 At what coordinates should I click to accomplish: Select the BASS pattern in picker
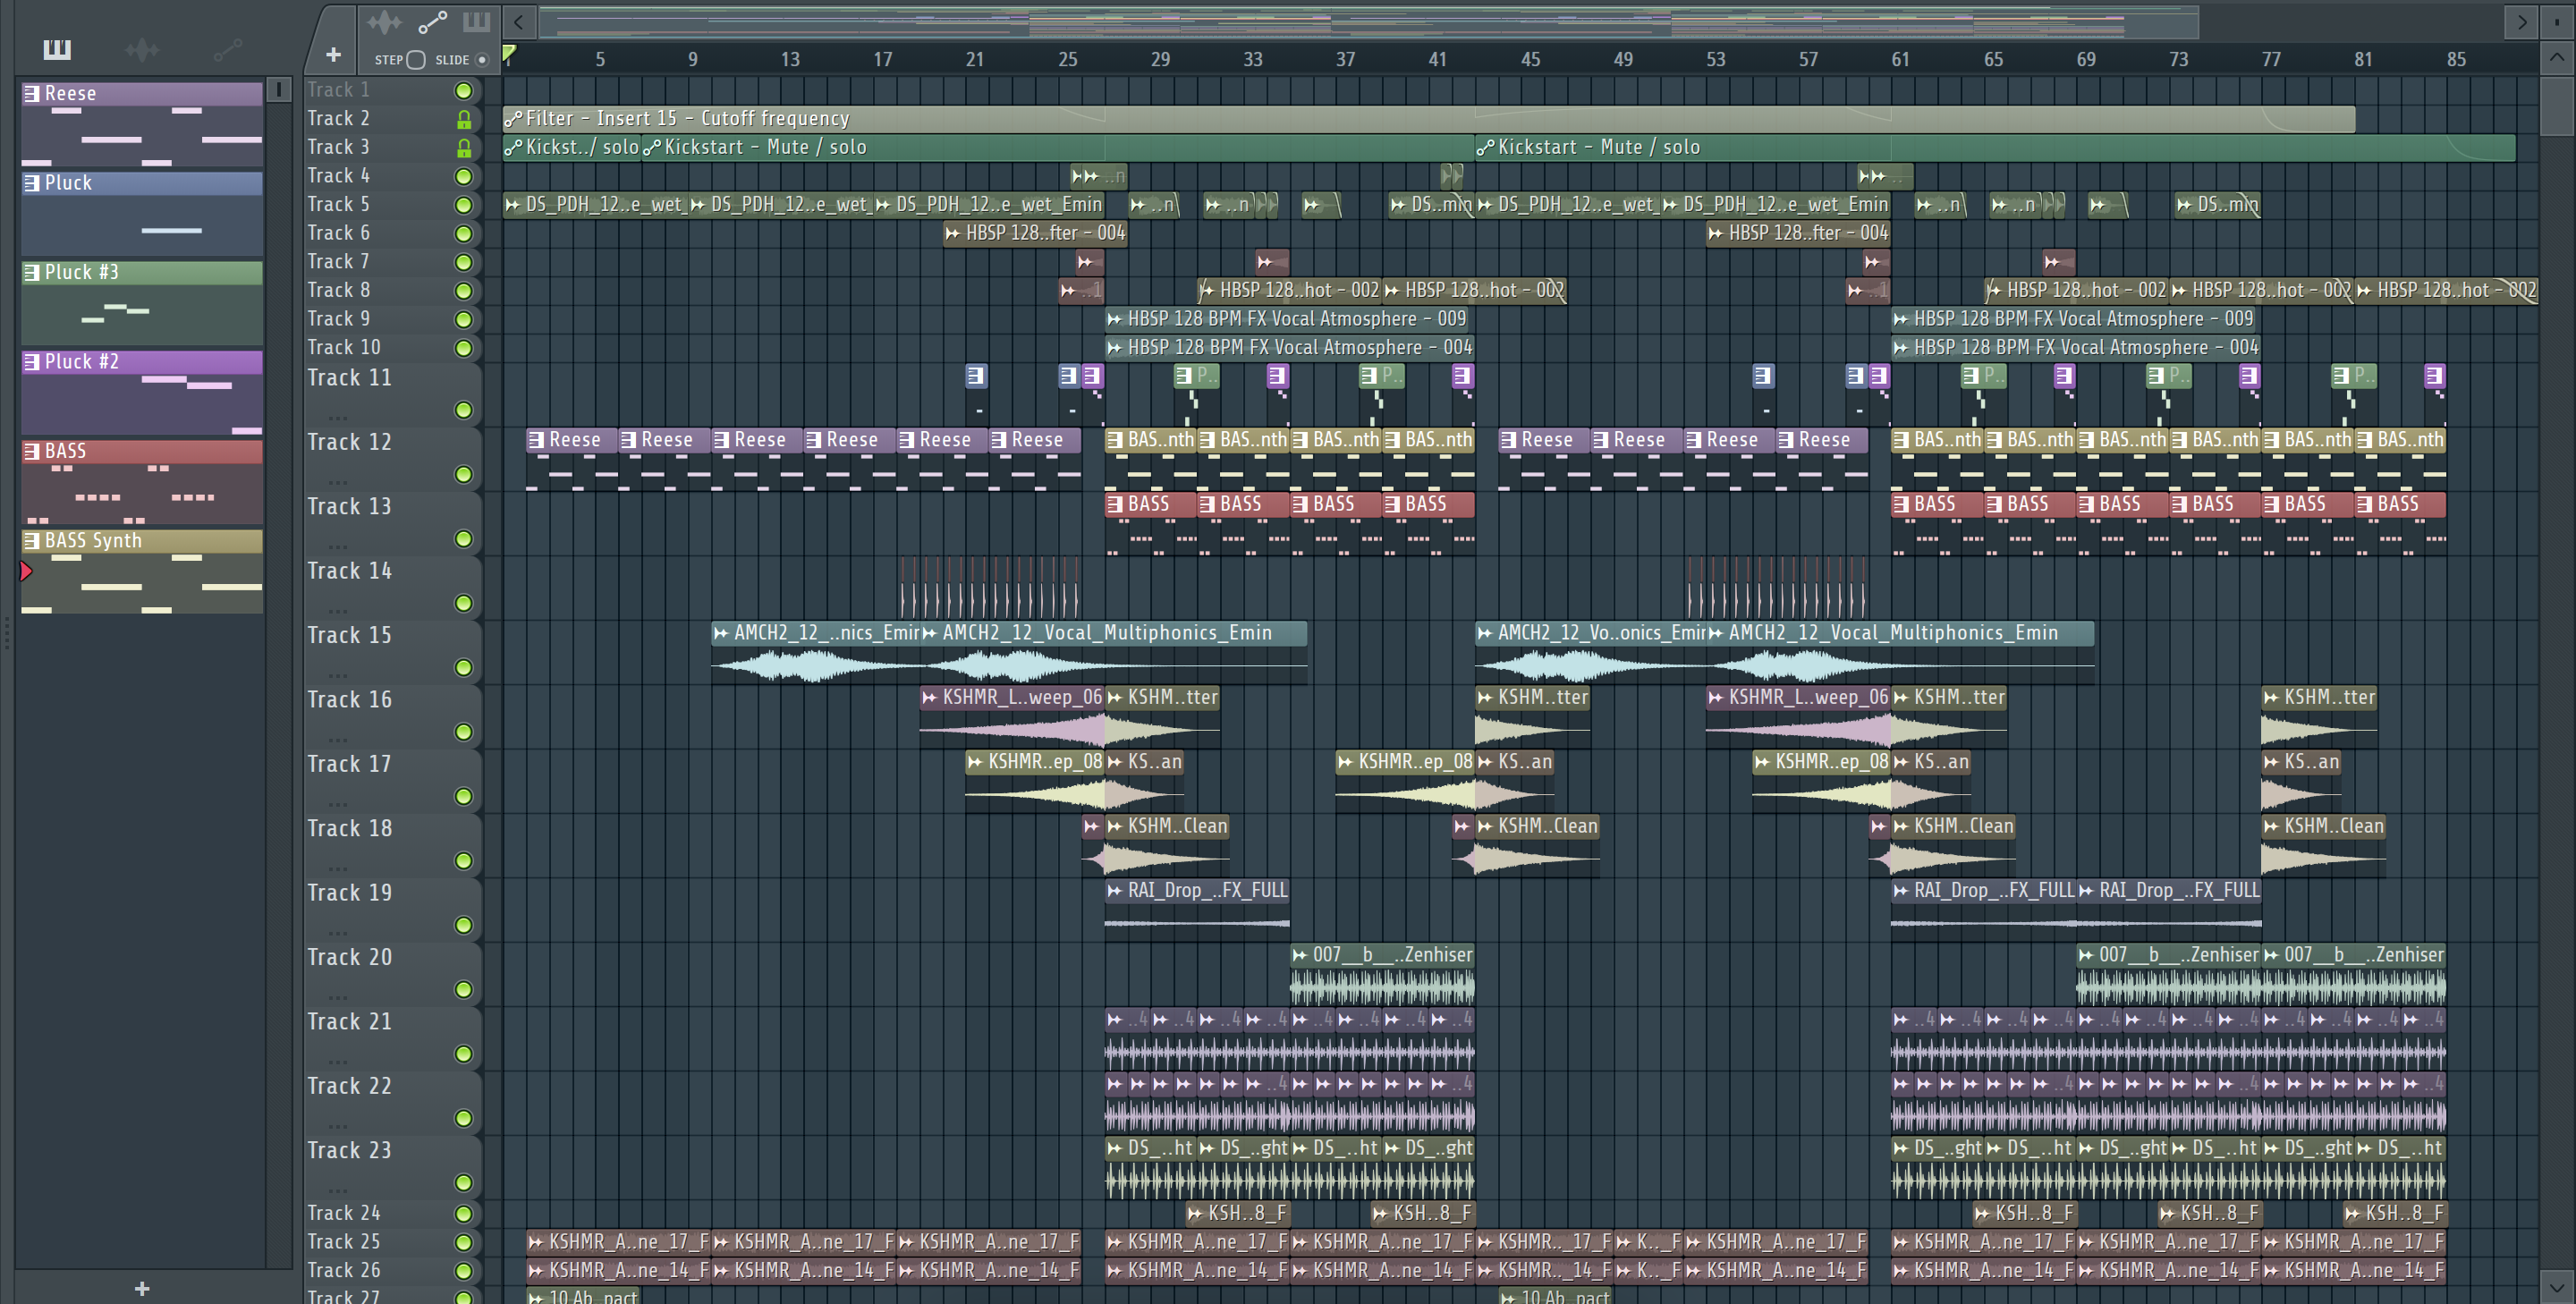point(142,481)
